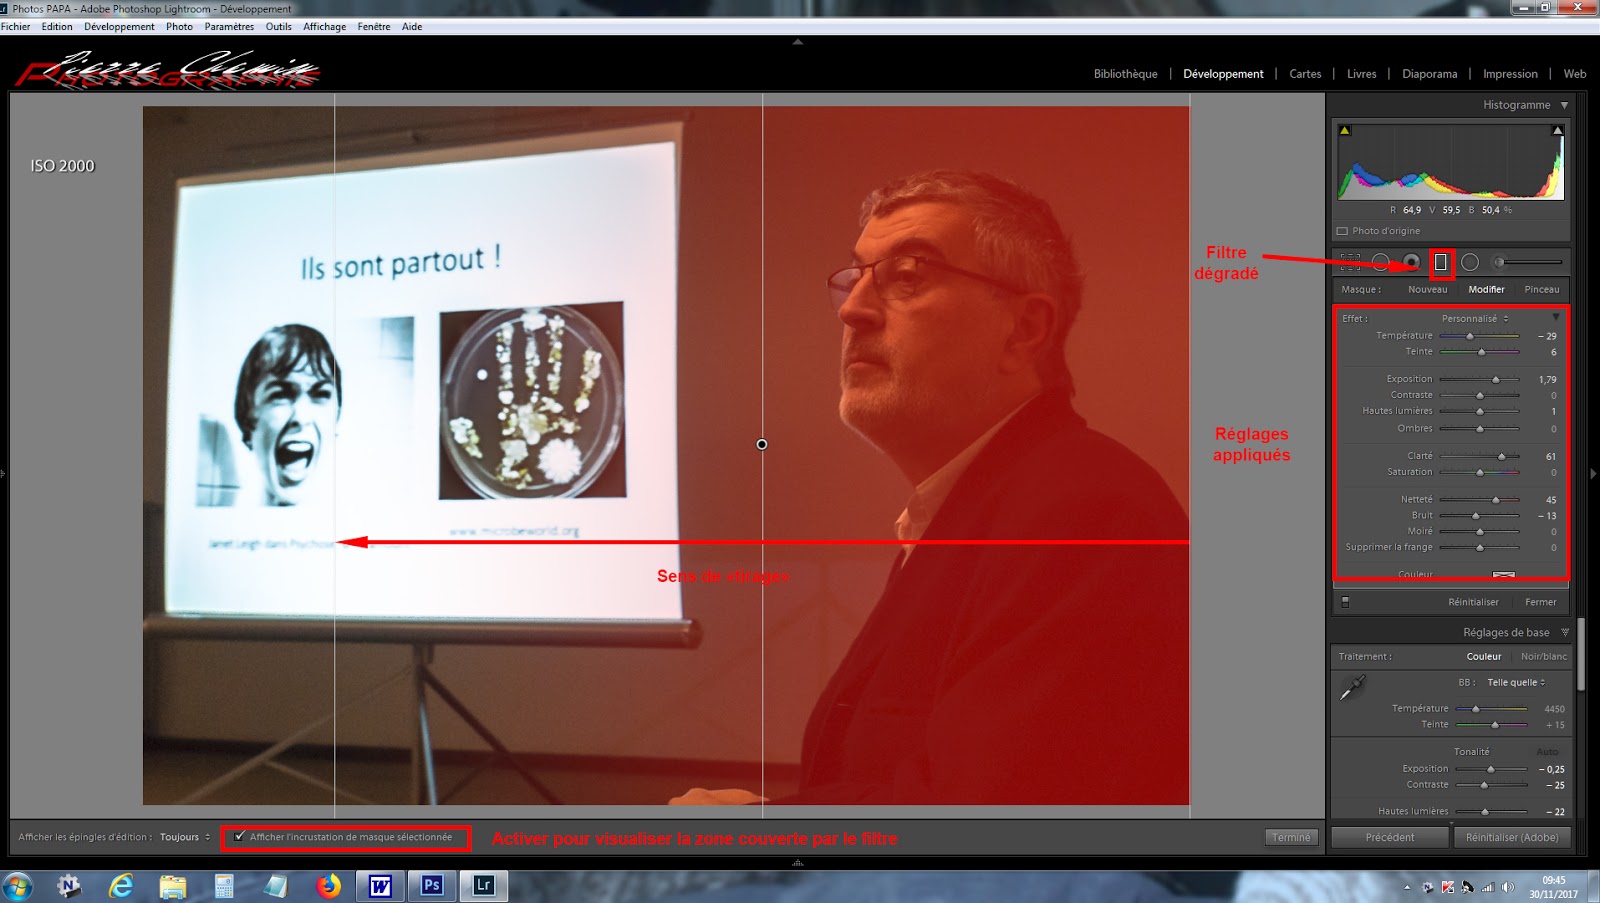Viewport: 1600px width, 903px height.
Task: Show the bottom filmstrip panel
Action: [797, 862]
